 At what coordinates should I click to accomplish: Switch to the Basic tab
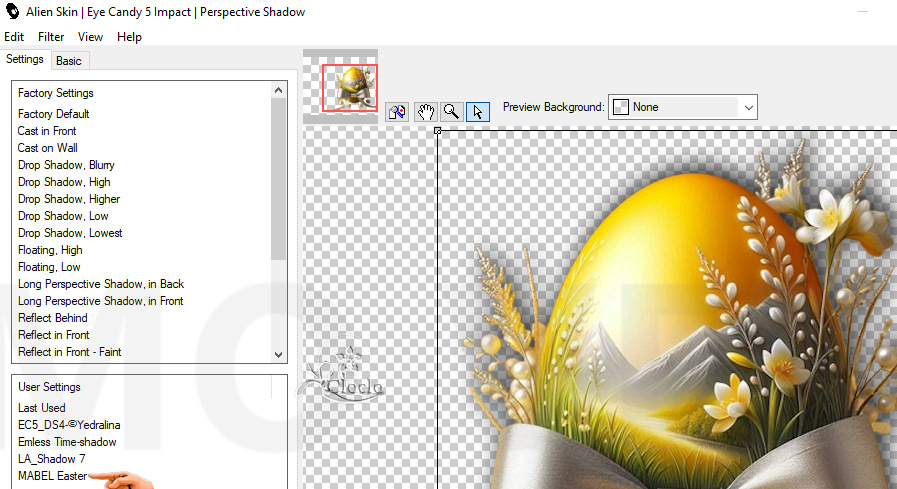pyautogui.click(x=69, y=61)
